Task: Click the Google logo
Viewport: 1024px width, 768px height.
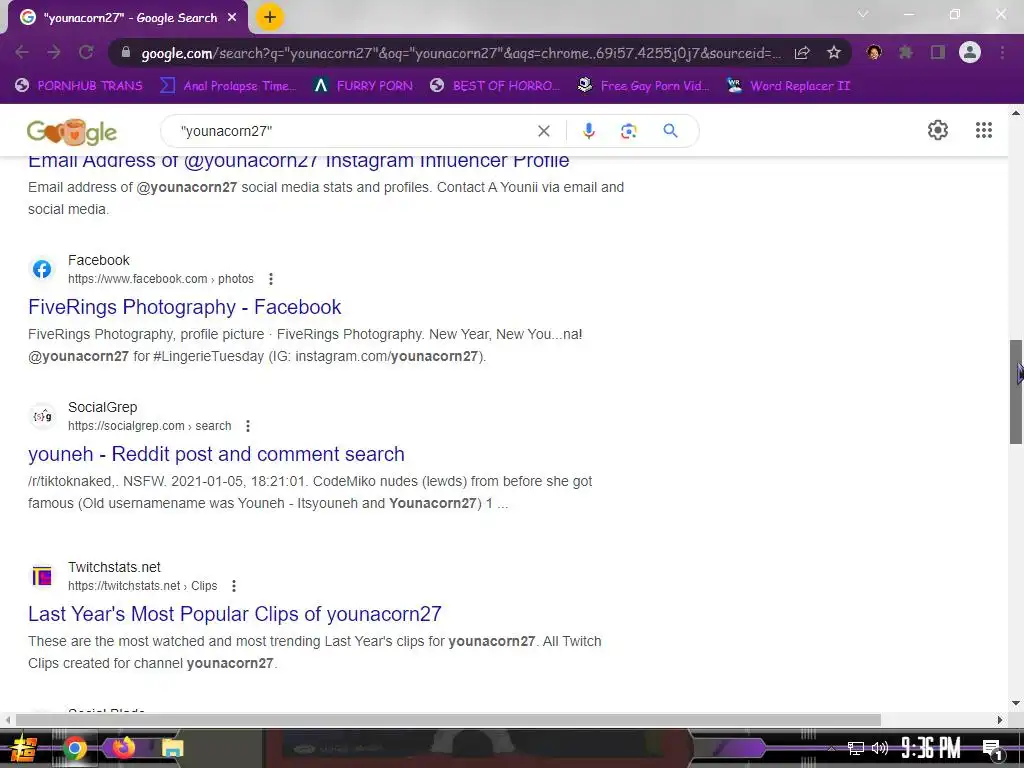Action: pyautogui.click(x=72, y=132)
